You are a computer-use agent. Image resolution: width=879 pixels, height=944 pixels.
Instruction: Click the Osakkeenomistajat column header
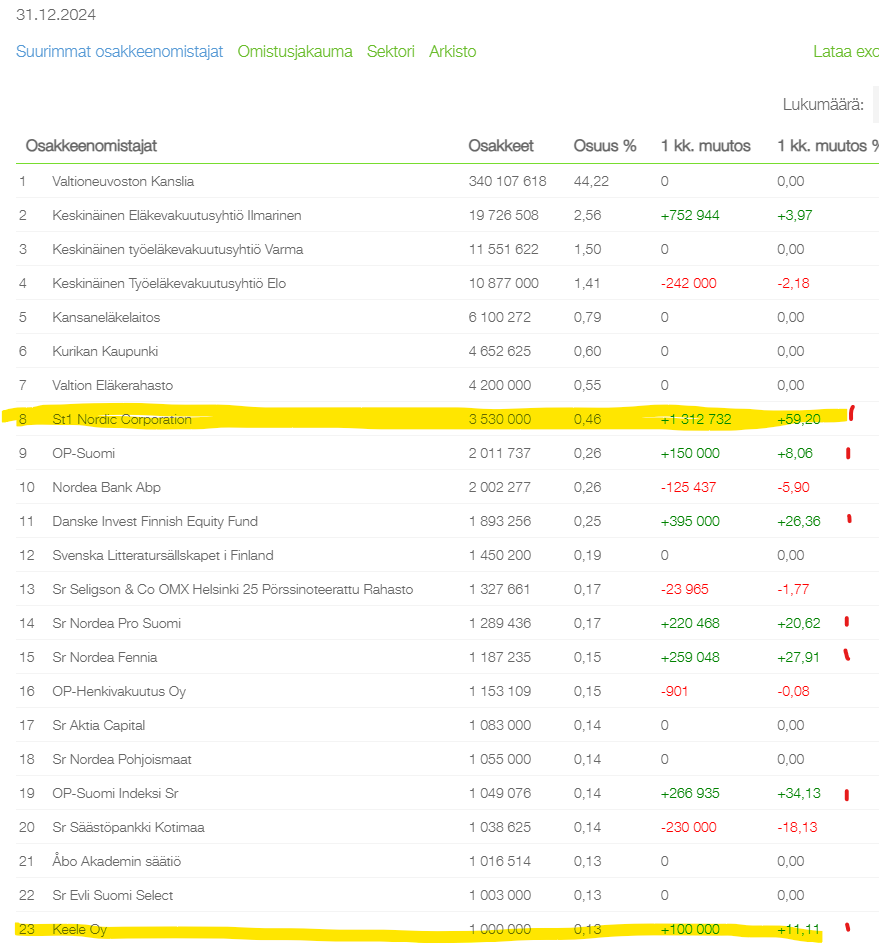pyautogui.click(x=92, y=146)
